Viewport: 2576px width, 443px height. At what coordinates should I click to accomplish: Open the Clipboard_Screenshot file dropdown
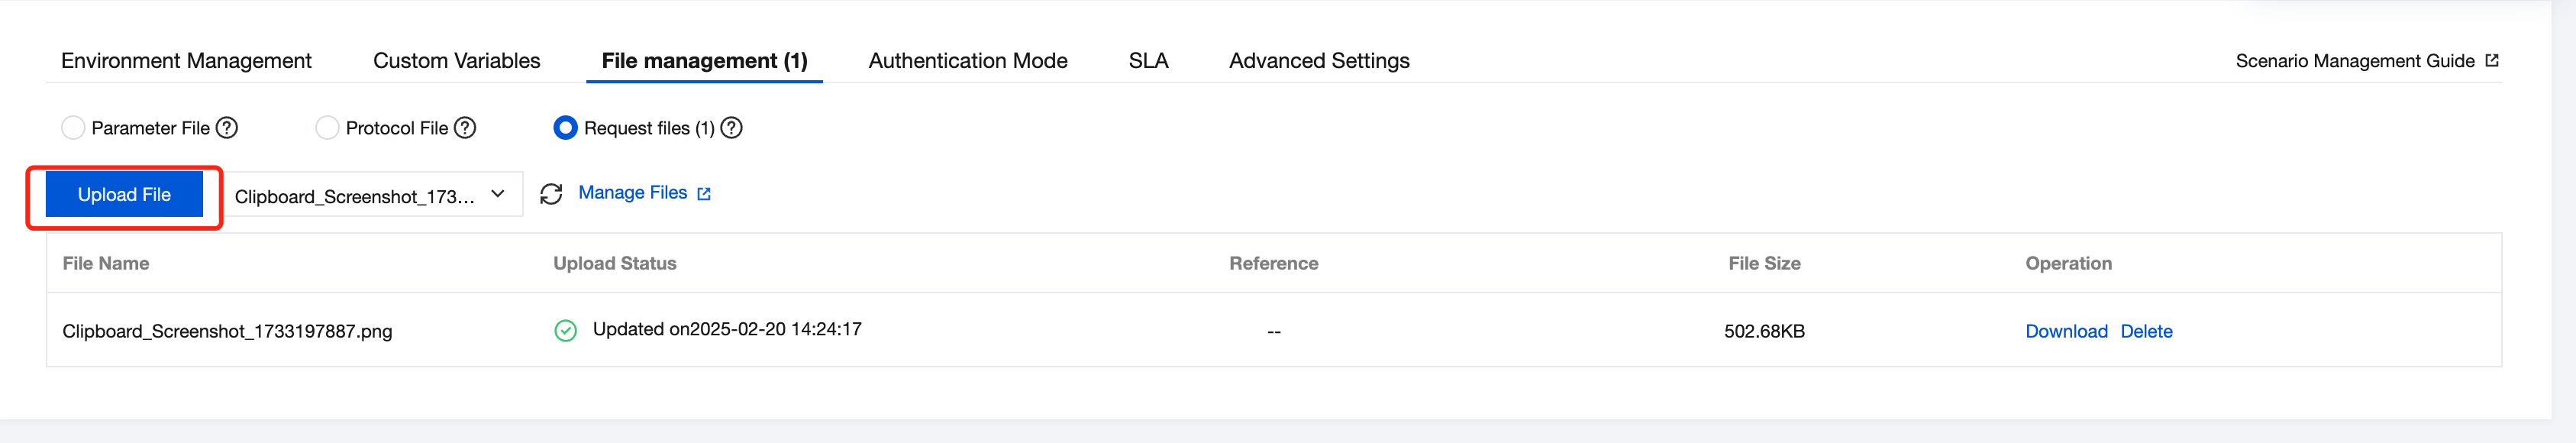[x=372, y=195]
